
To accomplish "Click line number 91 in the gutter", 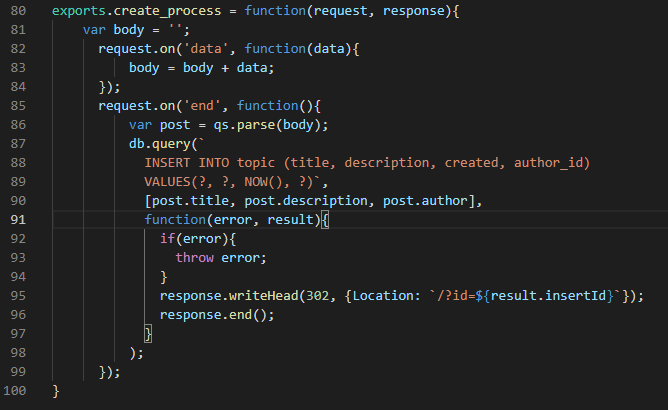I will (18, 219).
